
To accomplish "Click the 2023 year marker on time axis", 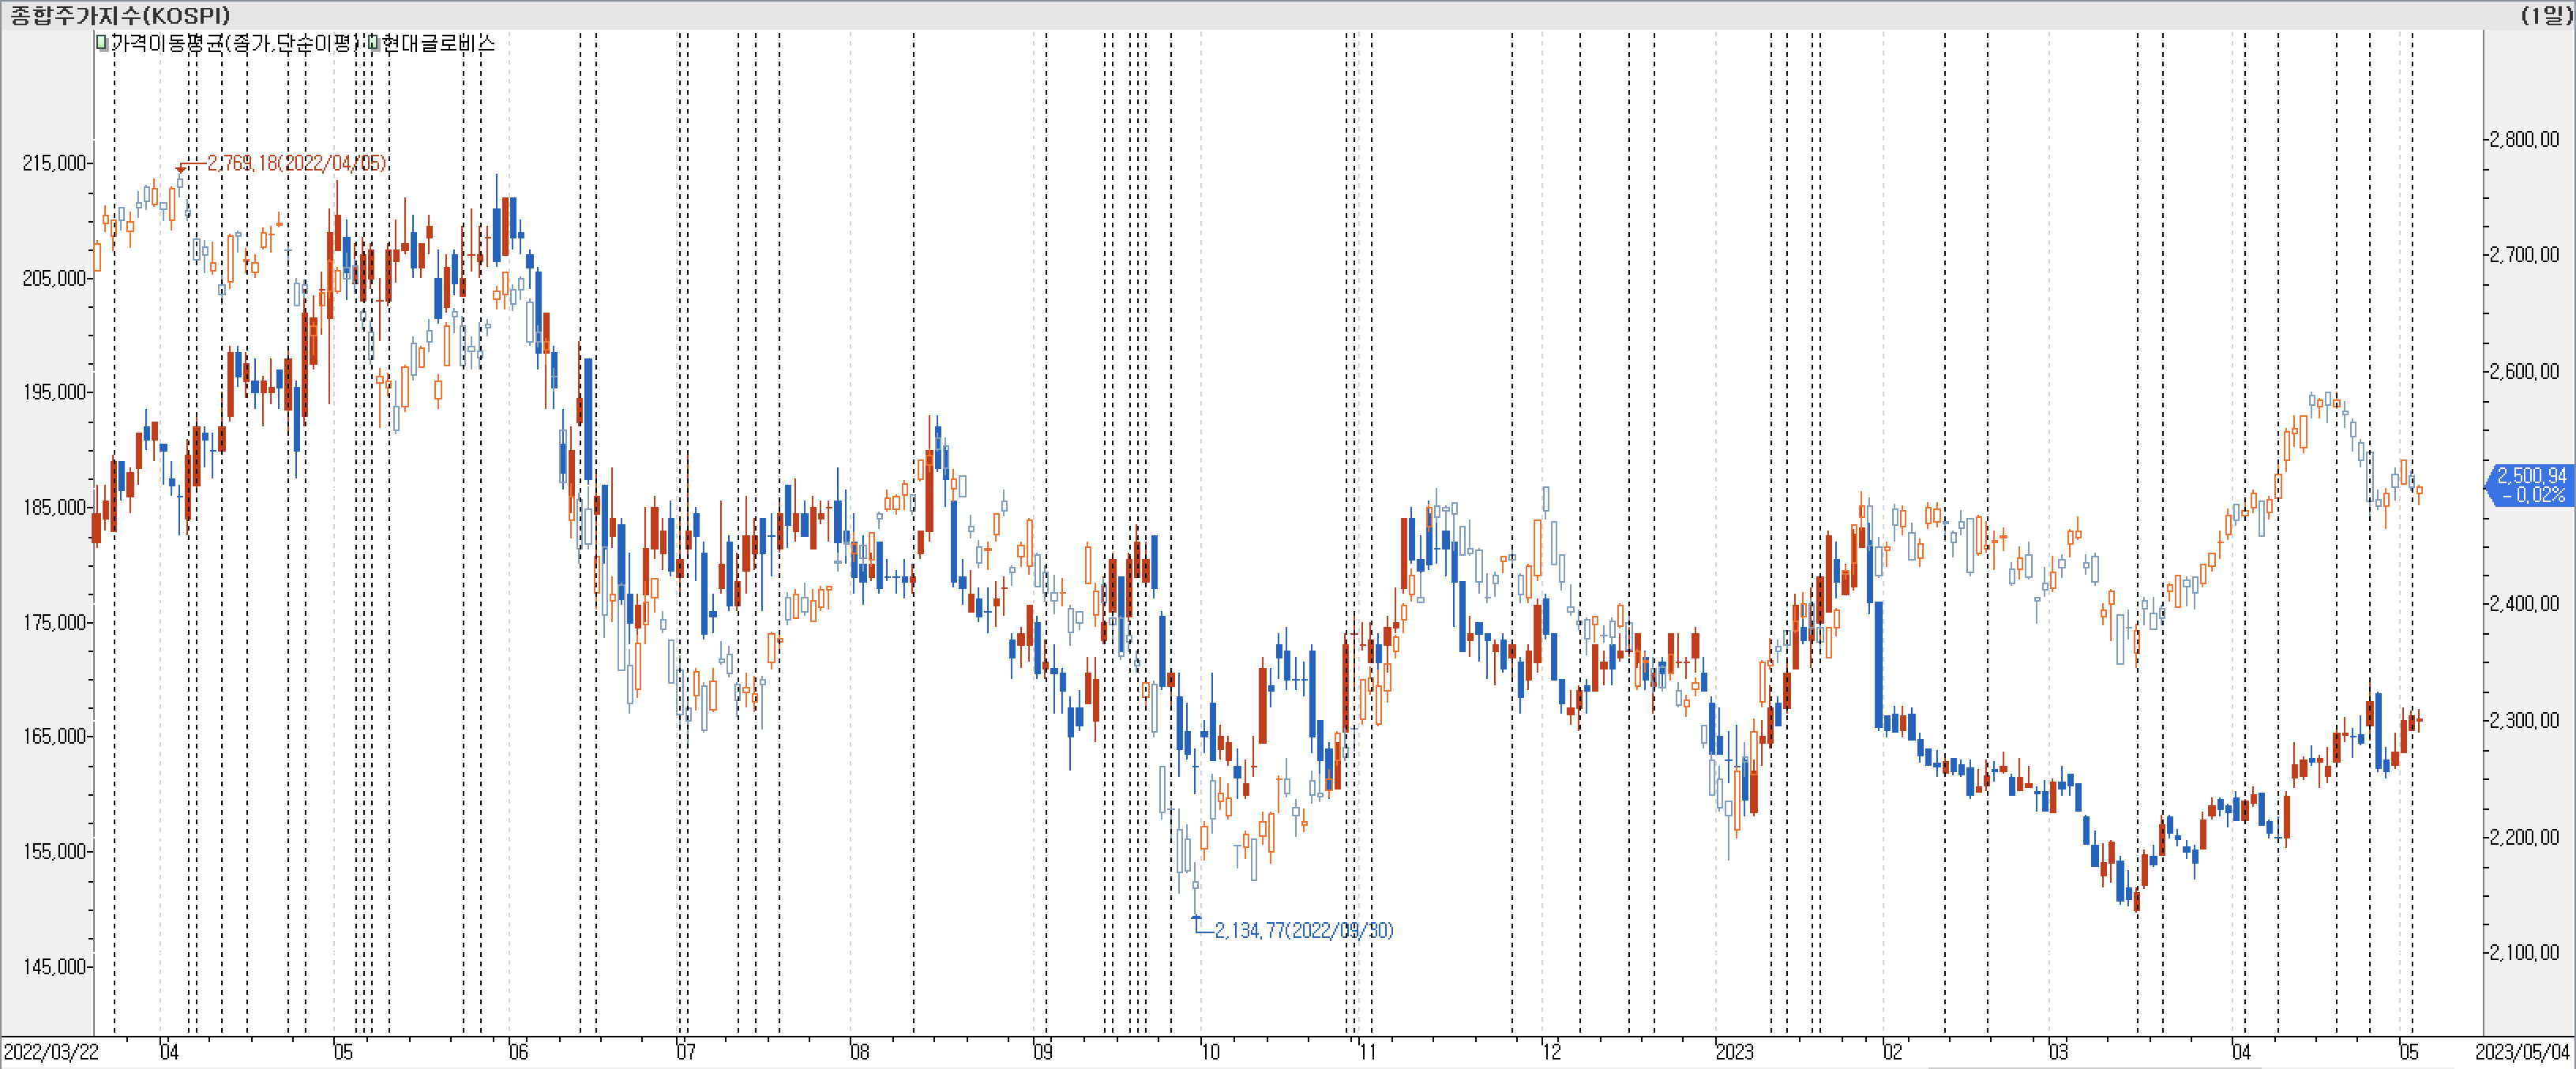I will 1734,1052.
